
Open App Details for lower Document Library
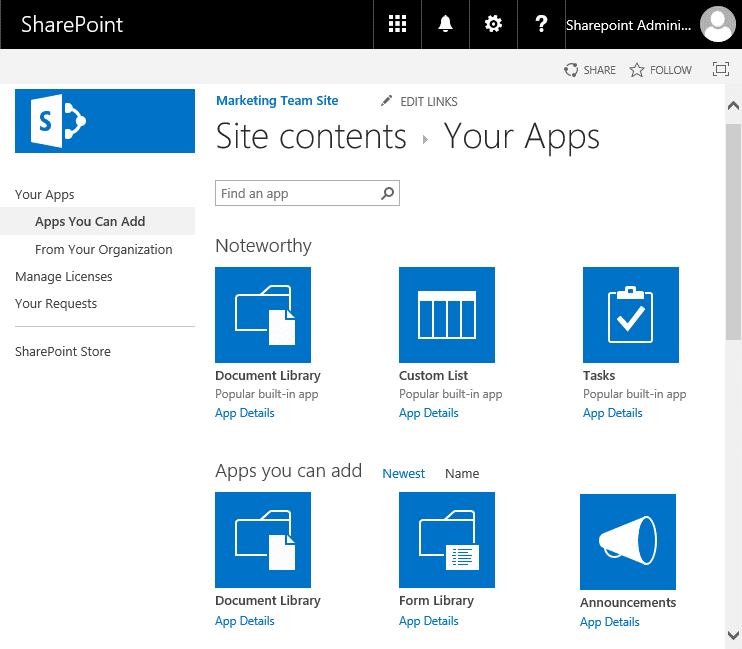[x=245, y=621]
